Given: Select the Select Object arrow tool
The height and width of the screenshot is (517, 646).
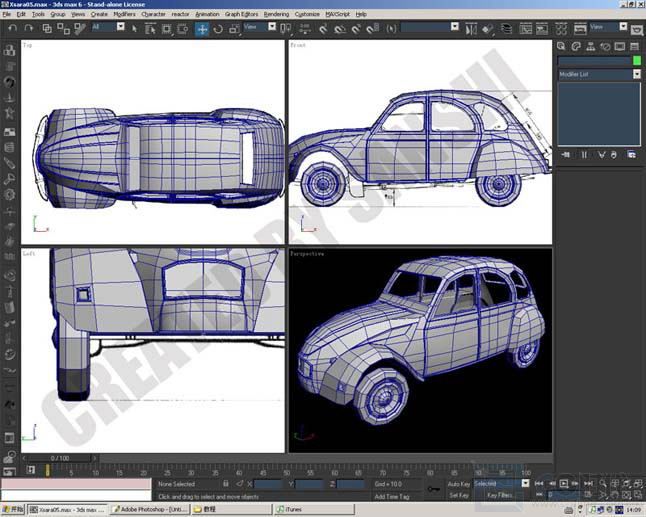Looking at the screenshot, I should tap(134, 28).
